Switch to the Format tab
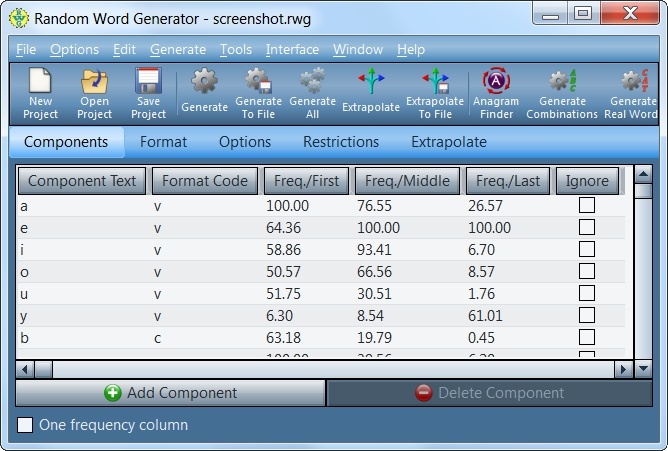The width and height of the screenshot is (668, 451). pos(164,142)
